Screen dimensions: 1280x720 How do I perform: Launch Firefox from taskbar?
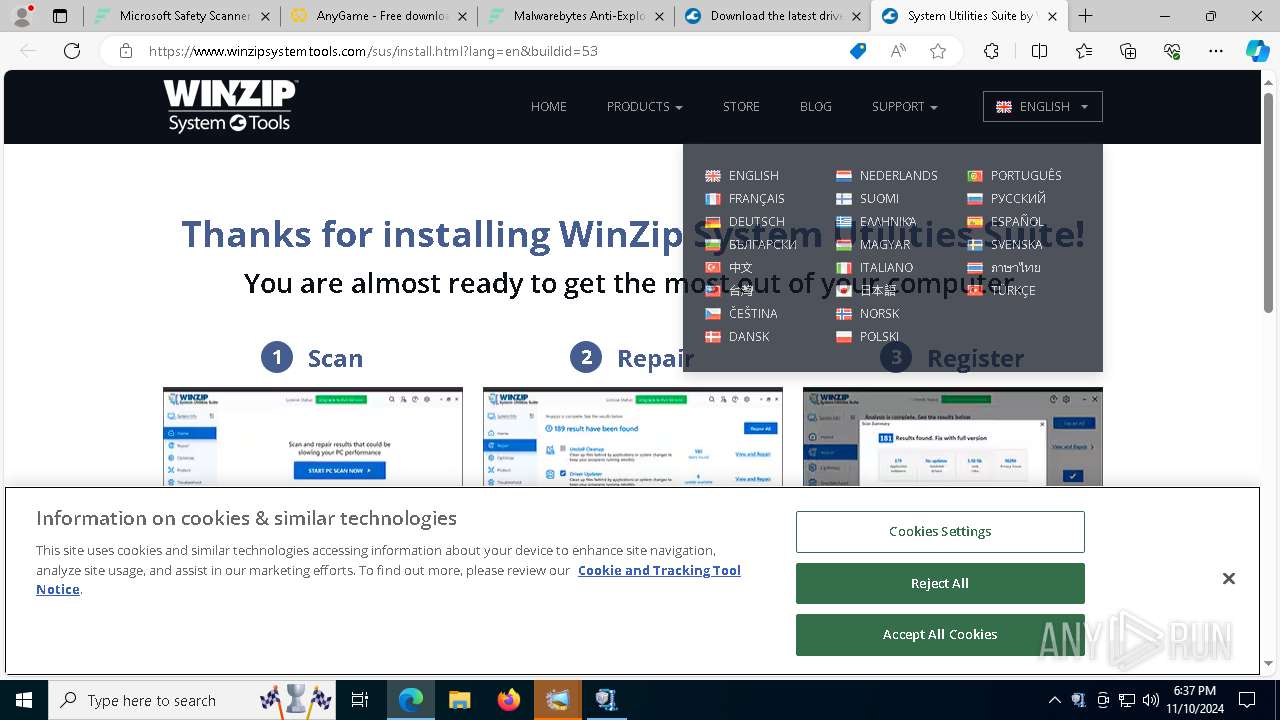[x=508, y=700]
